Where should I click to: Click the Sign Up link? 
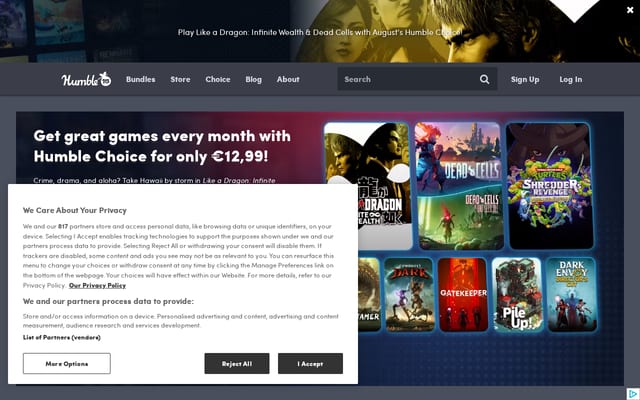525,79
